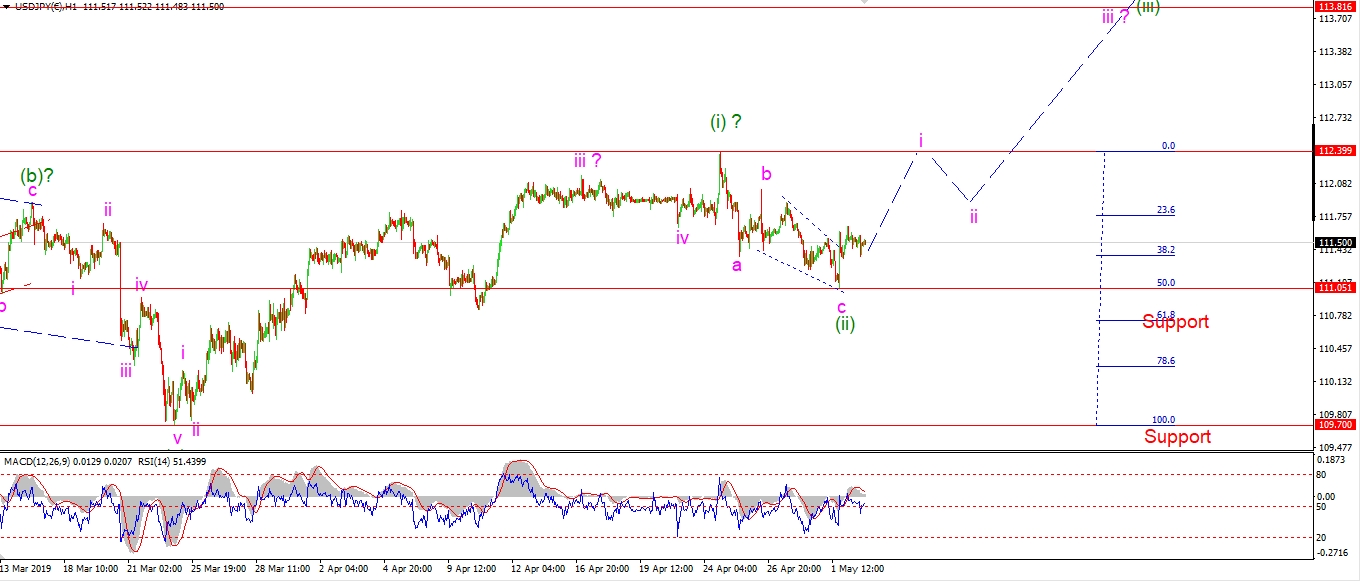This screenshot has height=581, width=1361.
Task: Select the Support text near 61.8 level
Action: click(1176, 322)
